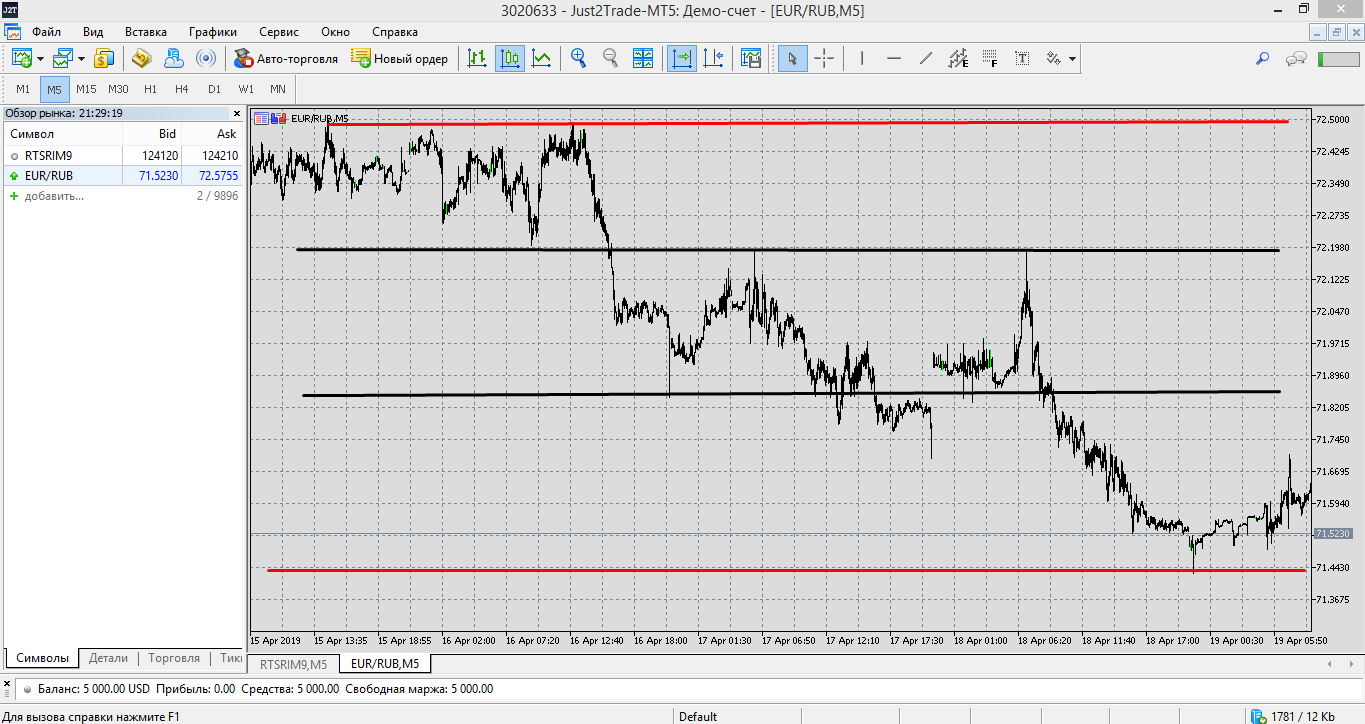The height and width of the screenshot is (724, 1365).
Task: Switch to the Детали tab
Action: (108, 658)
